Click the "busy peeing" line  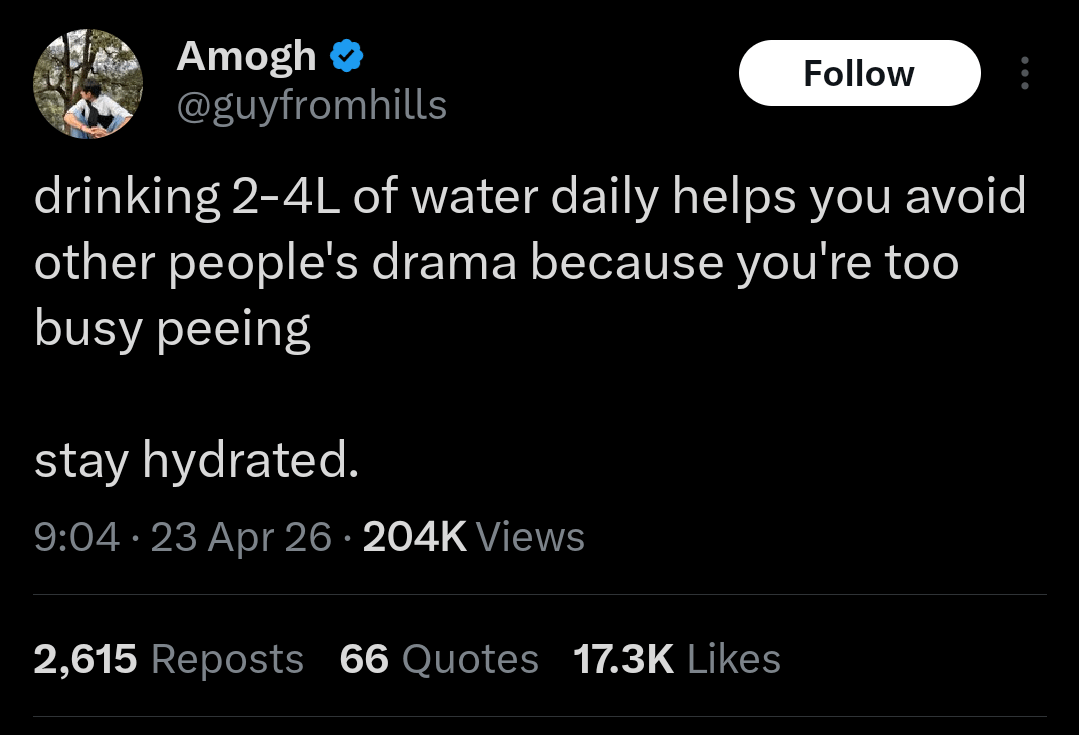coord(172,329)
